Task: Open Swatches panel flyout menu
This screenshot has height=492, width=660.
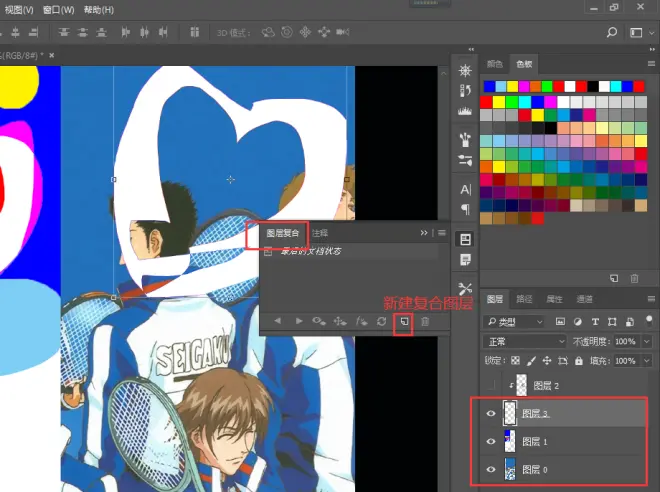Action: (651, 64)
